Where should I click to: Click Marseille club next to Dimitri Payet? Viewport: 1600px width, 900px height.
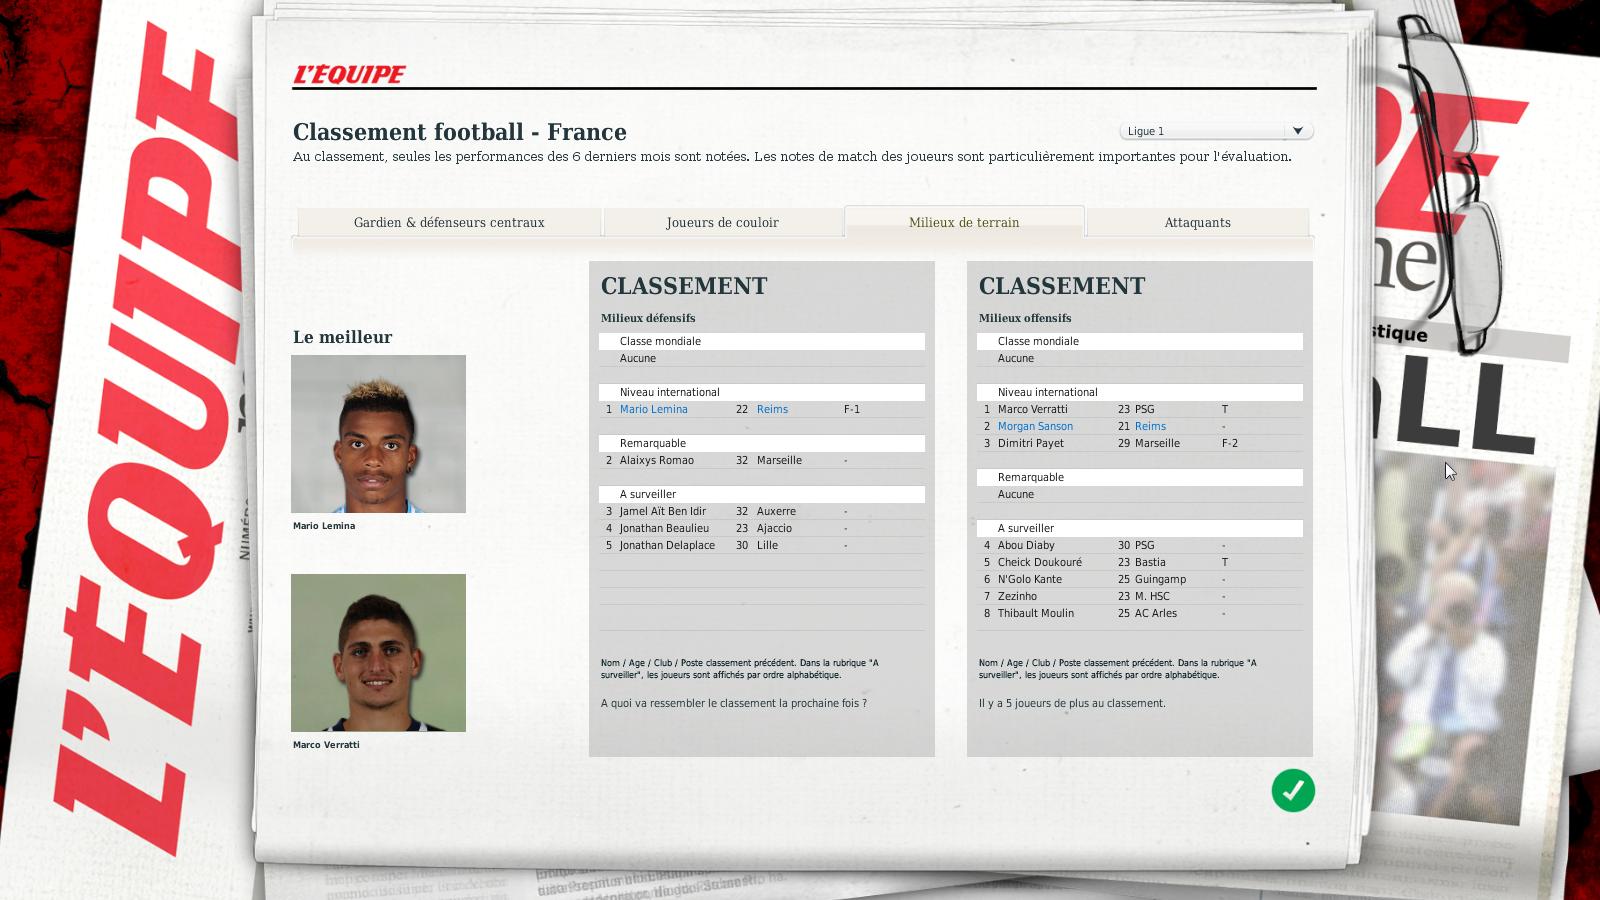tap(1157, 443)
